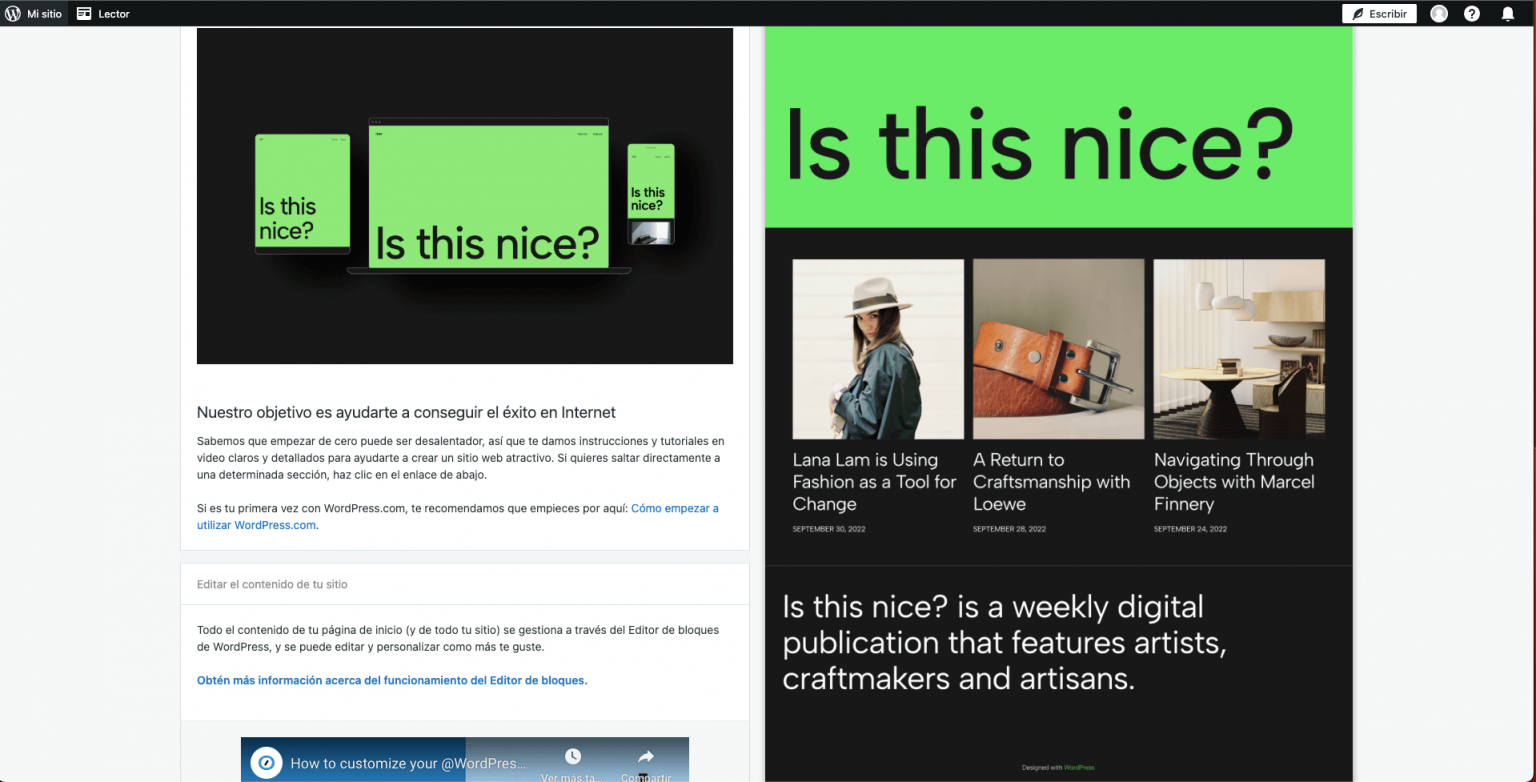Open 'Lana Lam is Using Fashion' post title
Image resolution: width=1536 pixels, height=782 pixels.
pos(875,482)
